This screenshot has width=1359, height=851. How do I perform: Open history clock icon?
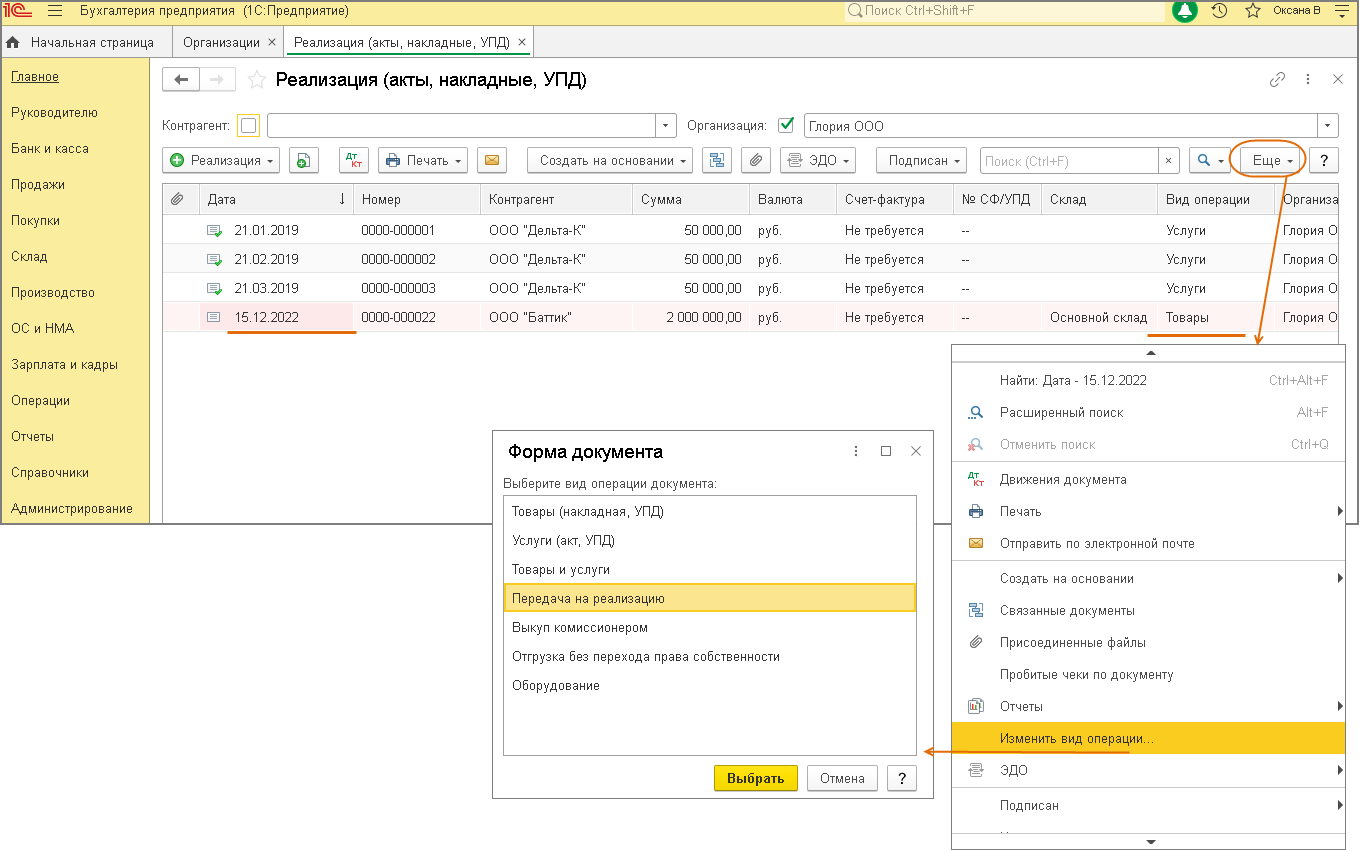click(x=1219, y=11)
